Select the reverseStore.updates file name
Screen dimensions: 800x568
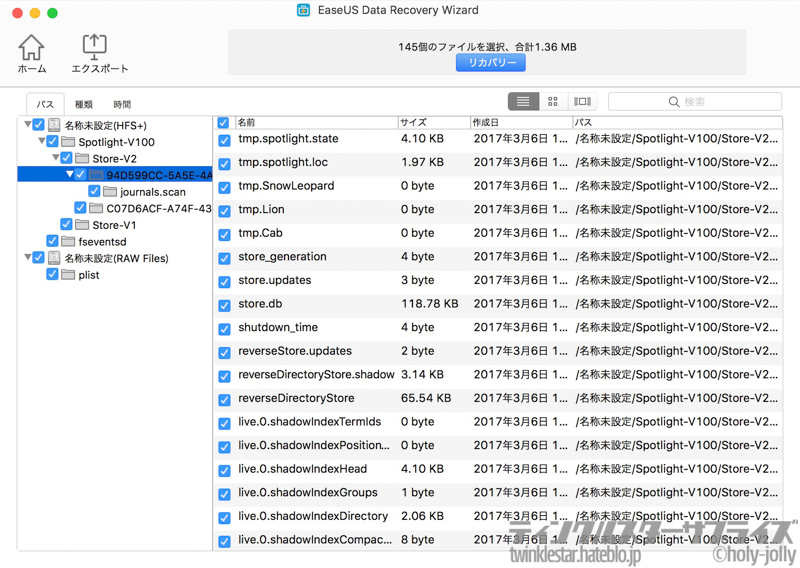click(295, 351)
